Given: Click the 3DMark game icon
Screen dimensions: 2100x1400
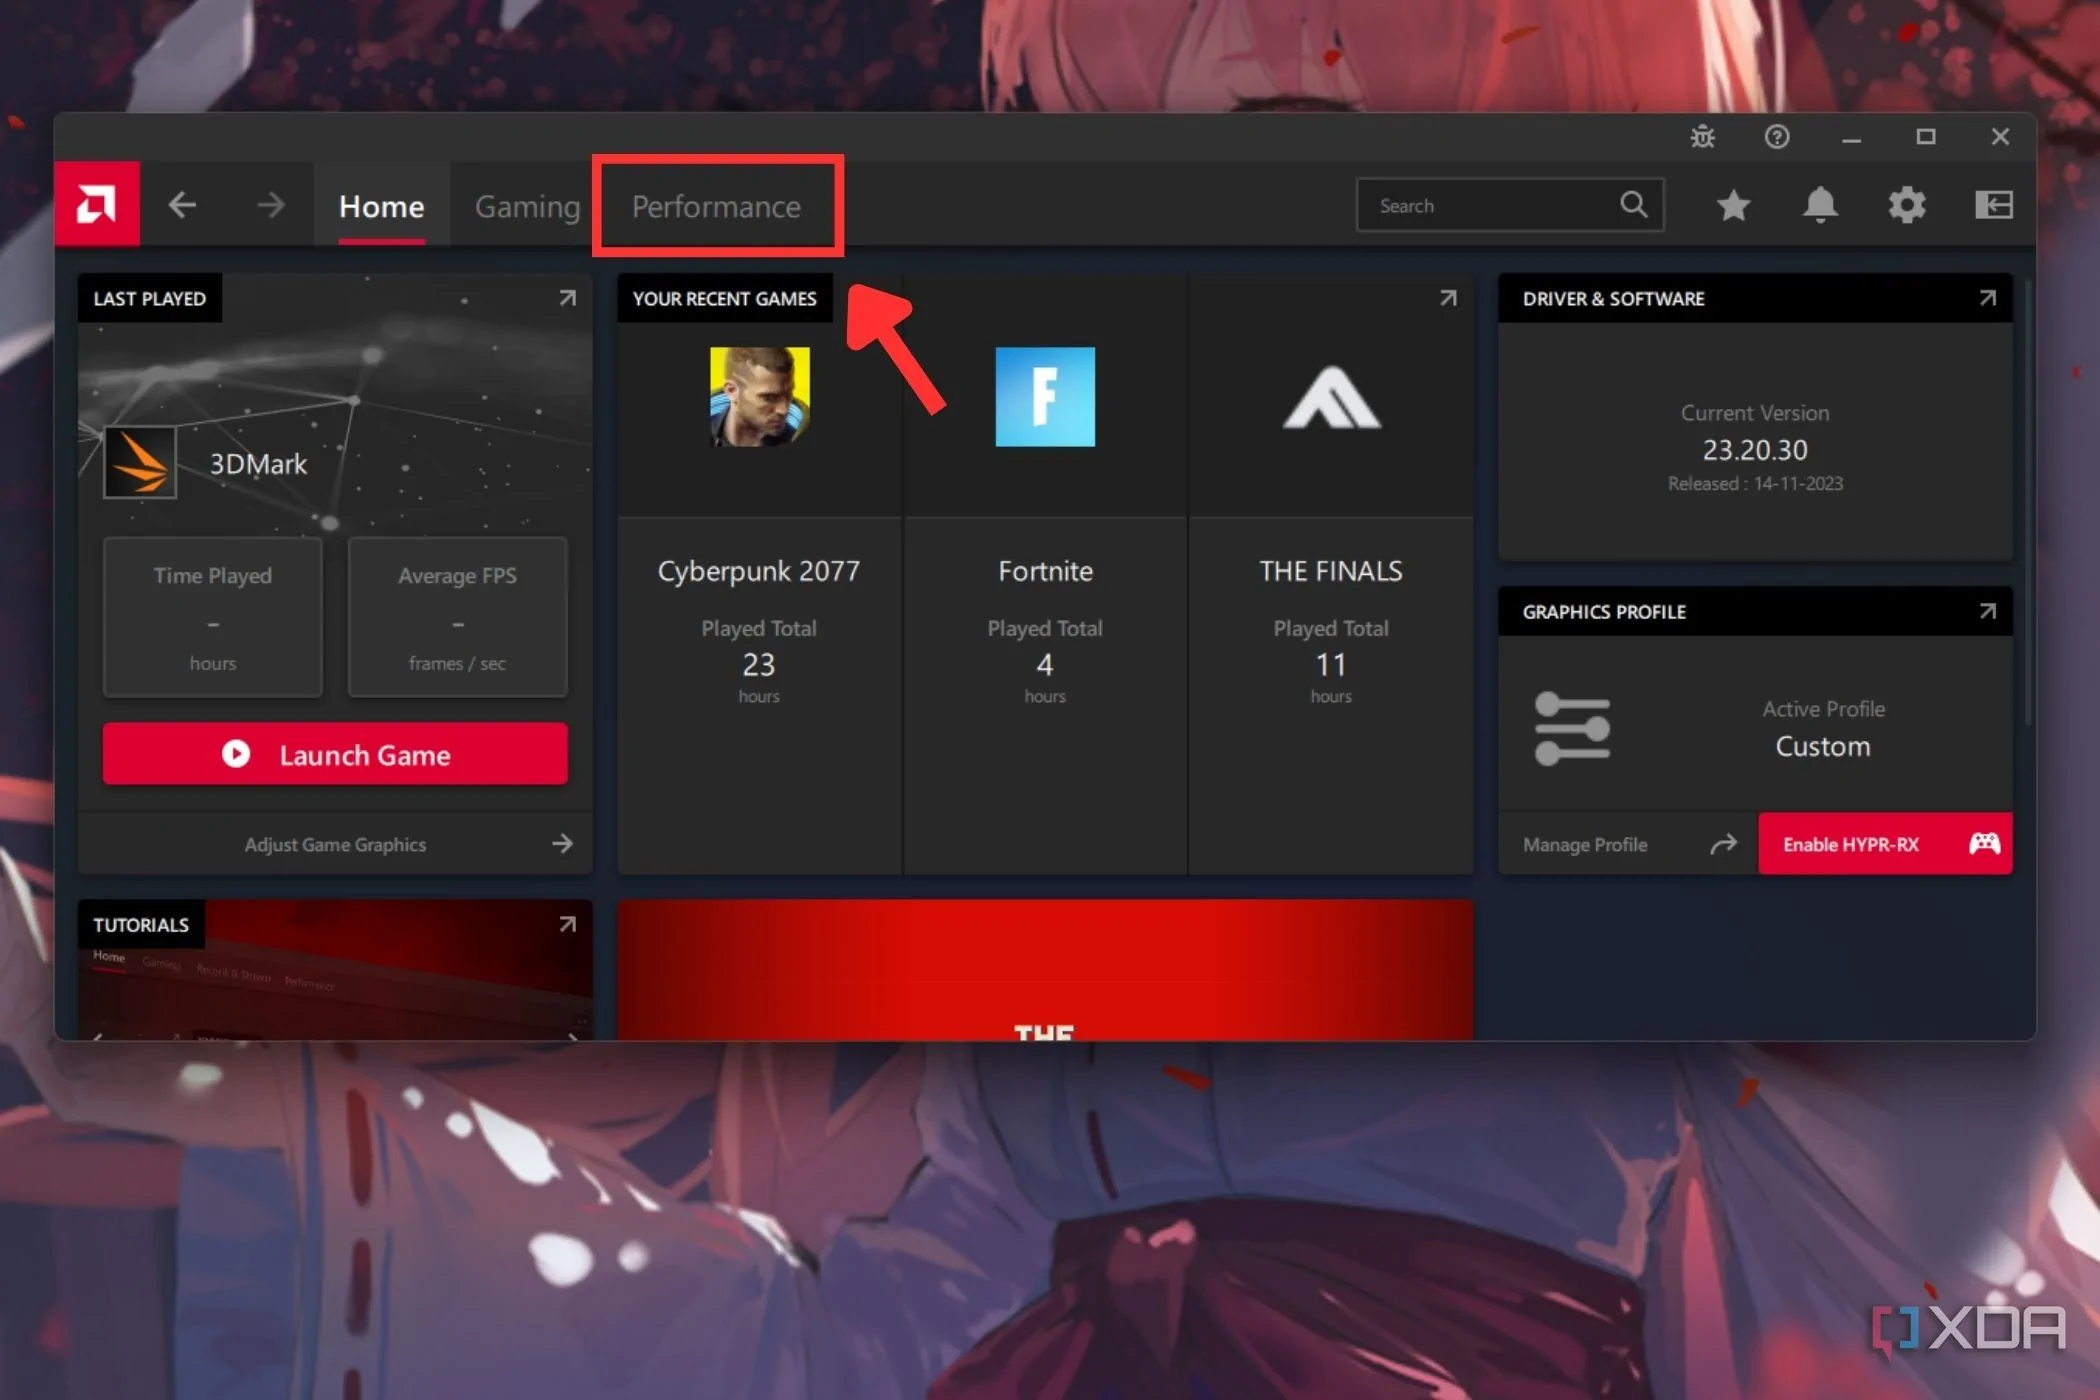Looking at the screenshot, I should pos(140,463).
